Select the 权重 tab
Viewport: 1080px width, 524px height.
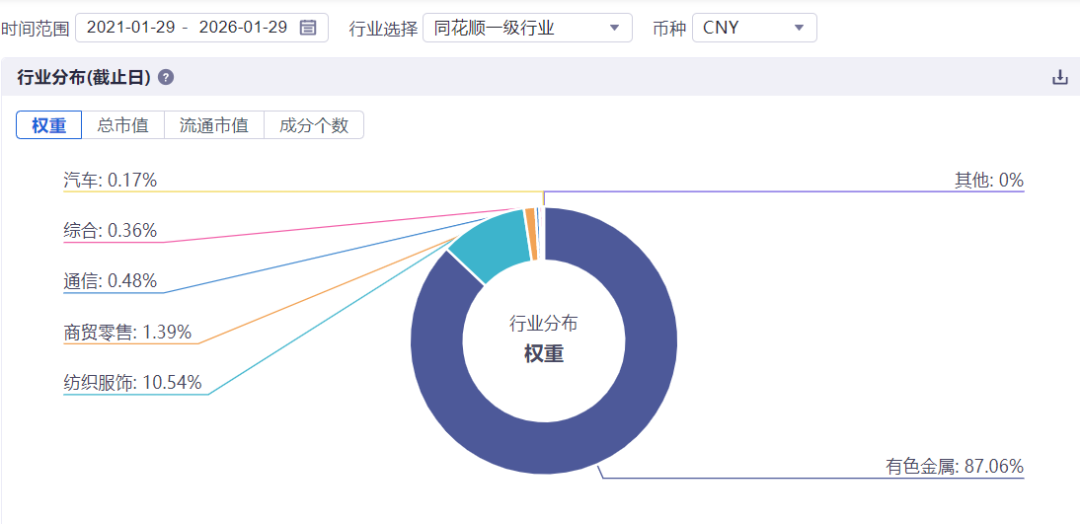point(49,125)
